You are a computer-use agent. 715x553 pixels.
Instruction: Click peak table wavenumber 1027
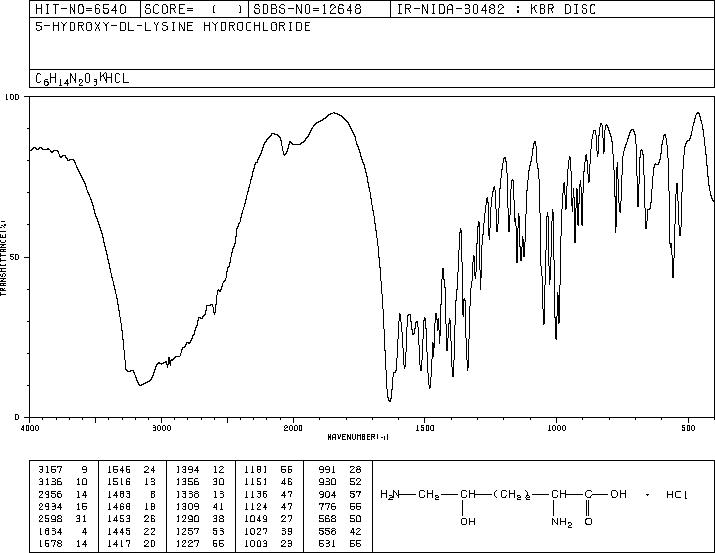(x=256, y=532)
